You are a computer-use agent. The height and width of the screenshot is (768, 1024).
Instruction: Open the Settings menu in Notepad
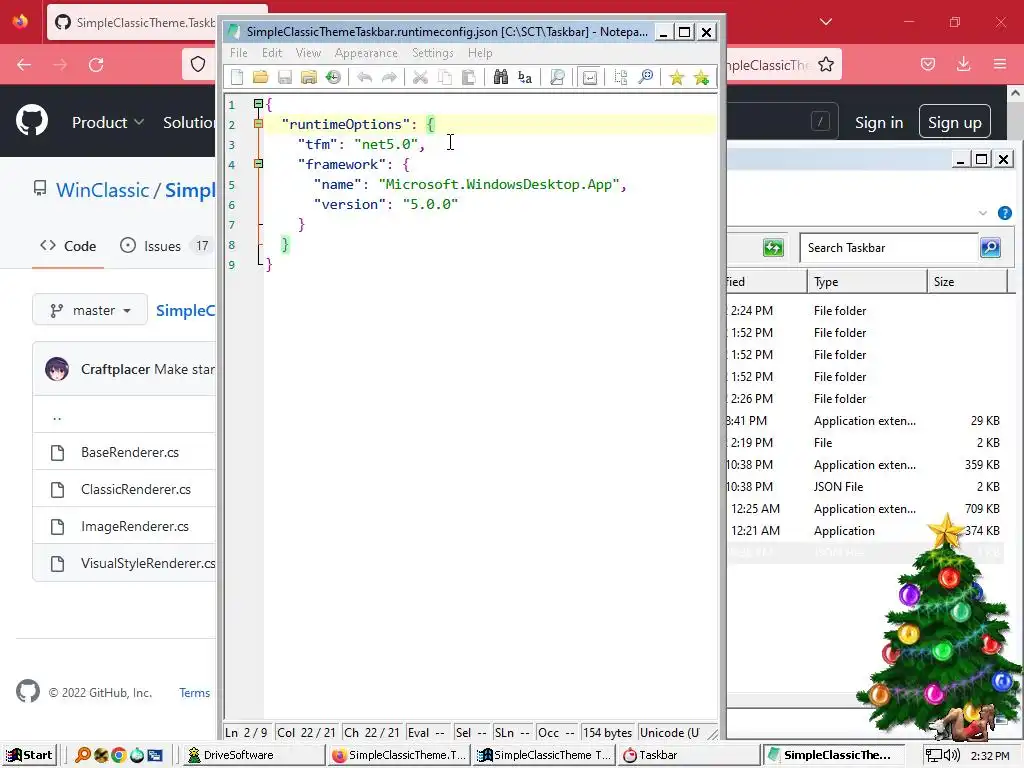click(432, 53)
